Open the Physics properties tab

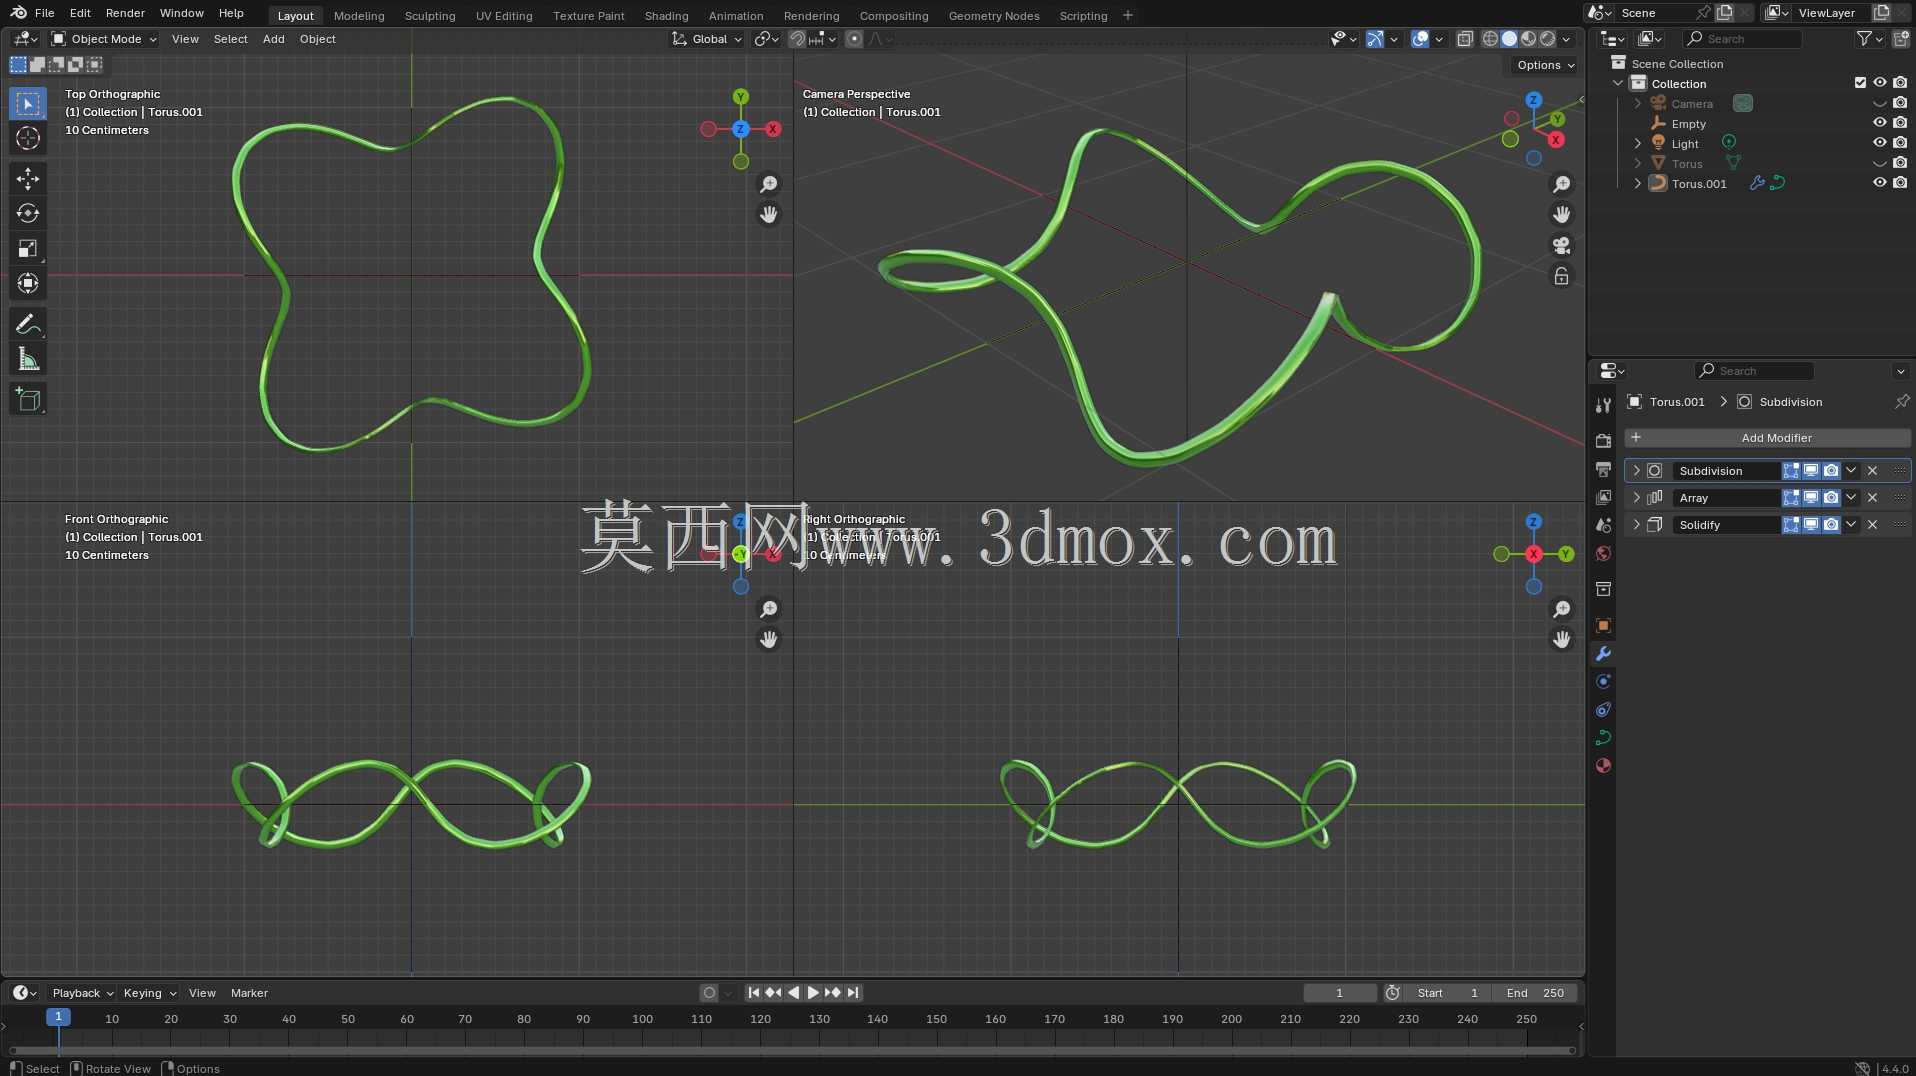pyautogui.click(x=1603, y=681)
